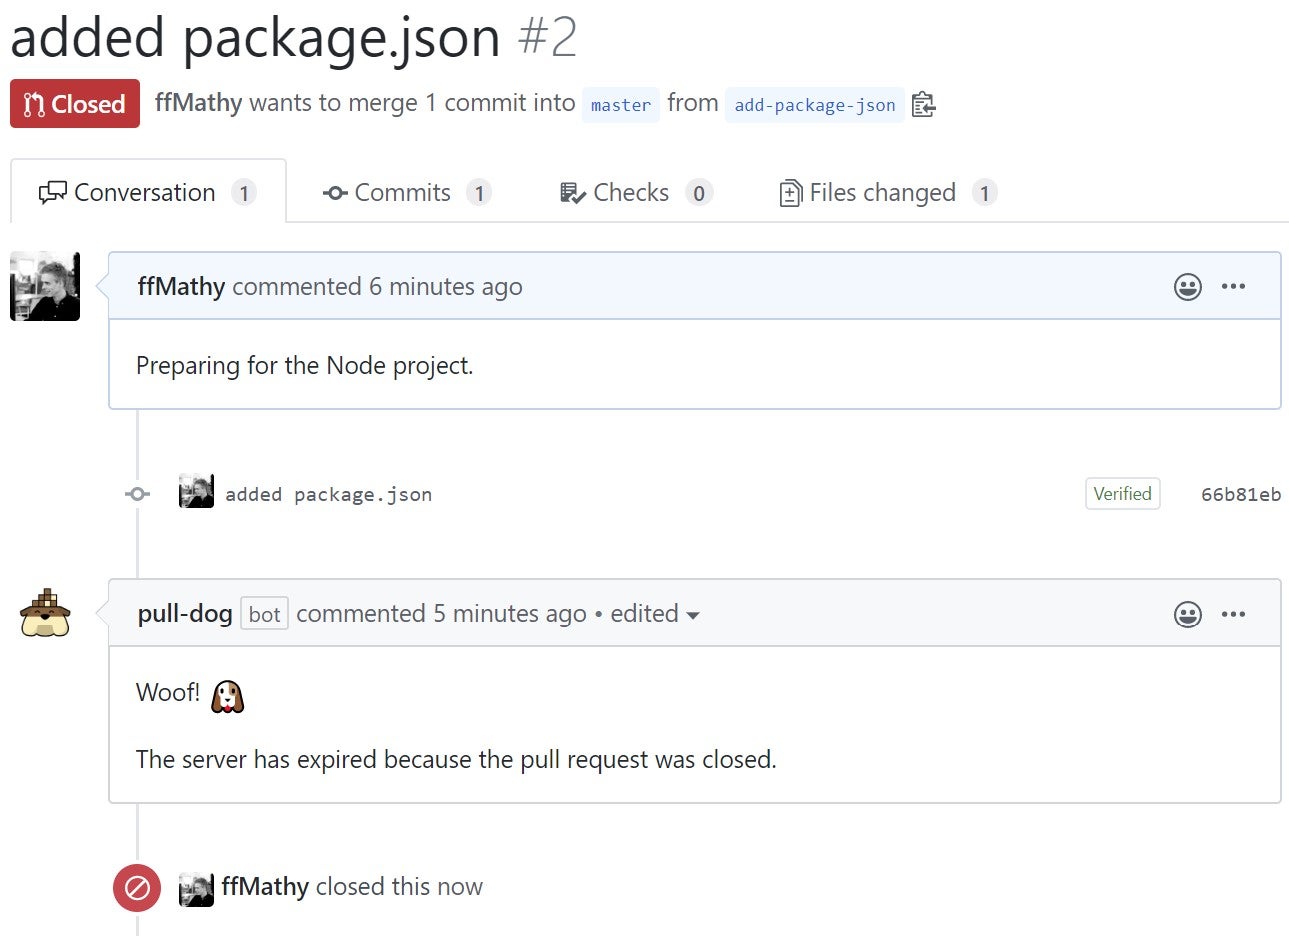Viewport: 1289px width, 936px height.
Task: Switch to the Conversation tab
Action: point(147,193)
